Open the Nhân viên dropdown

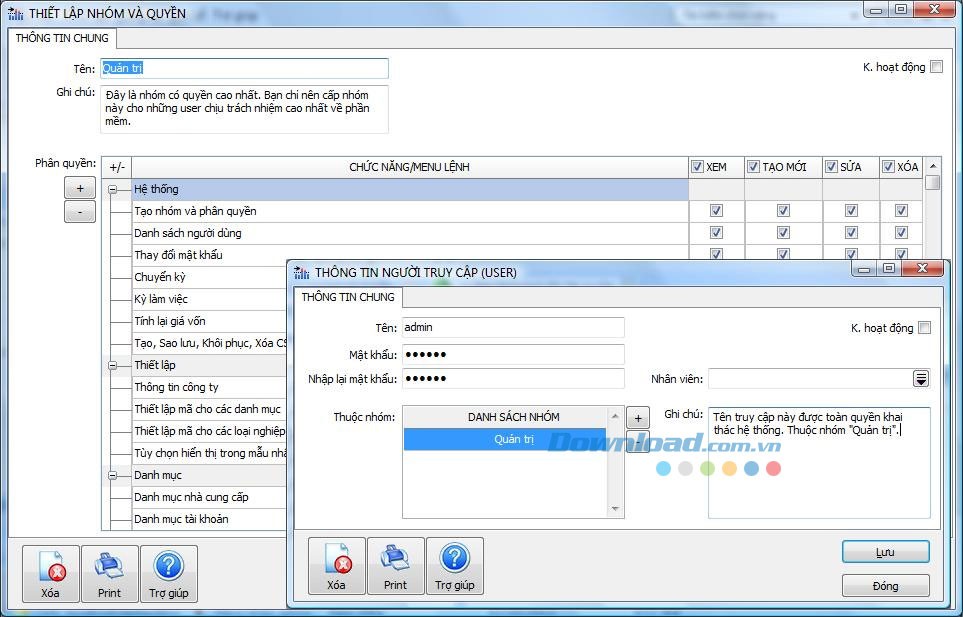click(x=920, y=378)
